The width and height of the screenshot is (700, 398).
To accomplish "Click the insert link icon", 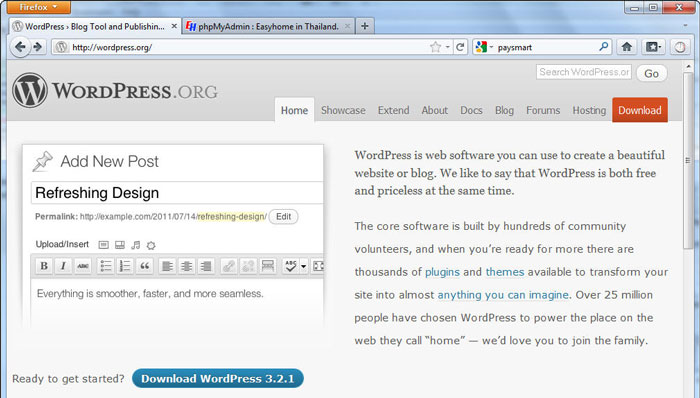I will click(229, 266).
